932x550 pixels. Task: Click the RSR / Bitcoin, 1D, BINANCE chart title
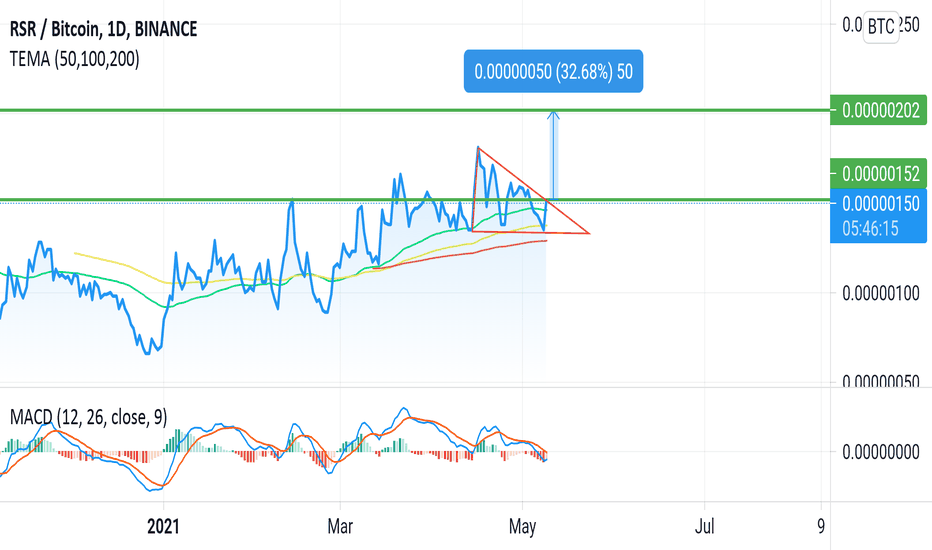103,29
